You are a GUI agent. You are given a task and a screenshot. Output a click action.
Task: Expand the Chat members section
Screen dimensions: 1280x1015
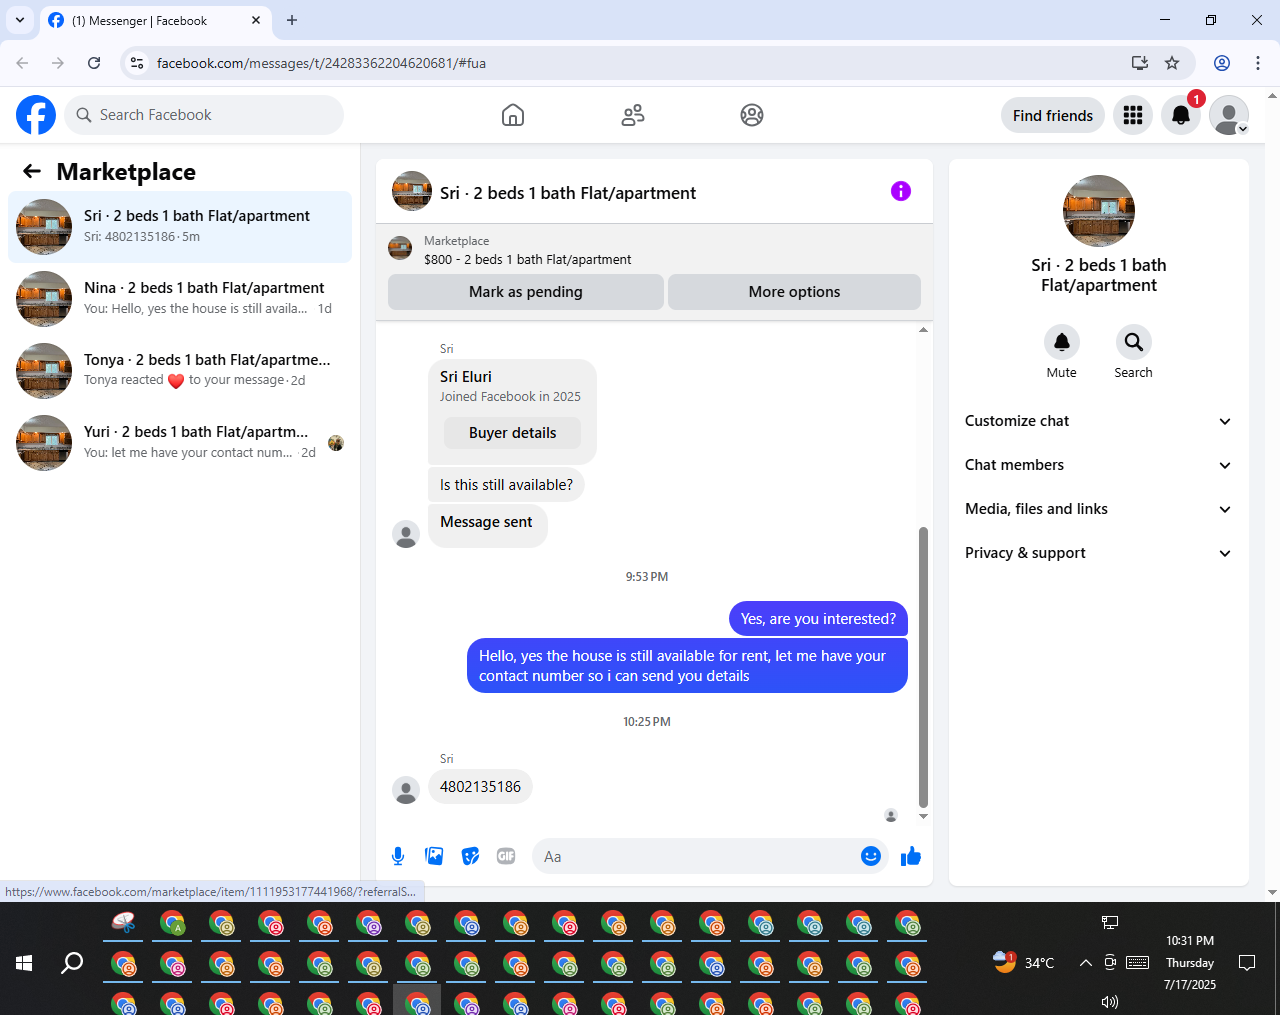pyautogui.click(x=1099, y=465)
